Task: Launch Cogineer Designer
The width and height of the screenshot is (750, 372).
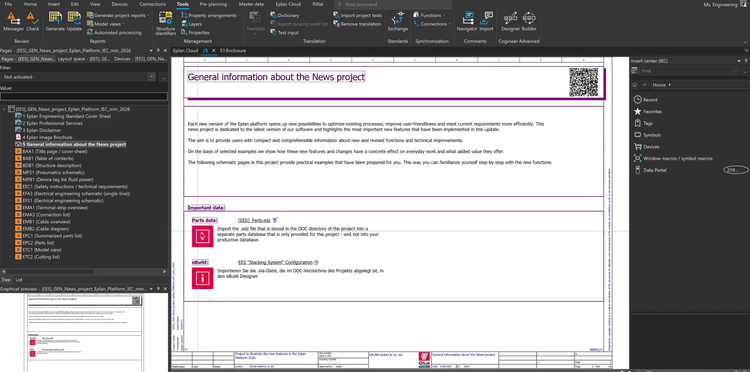Action: [510, 22]
